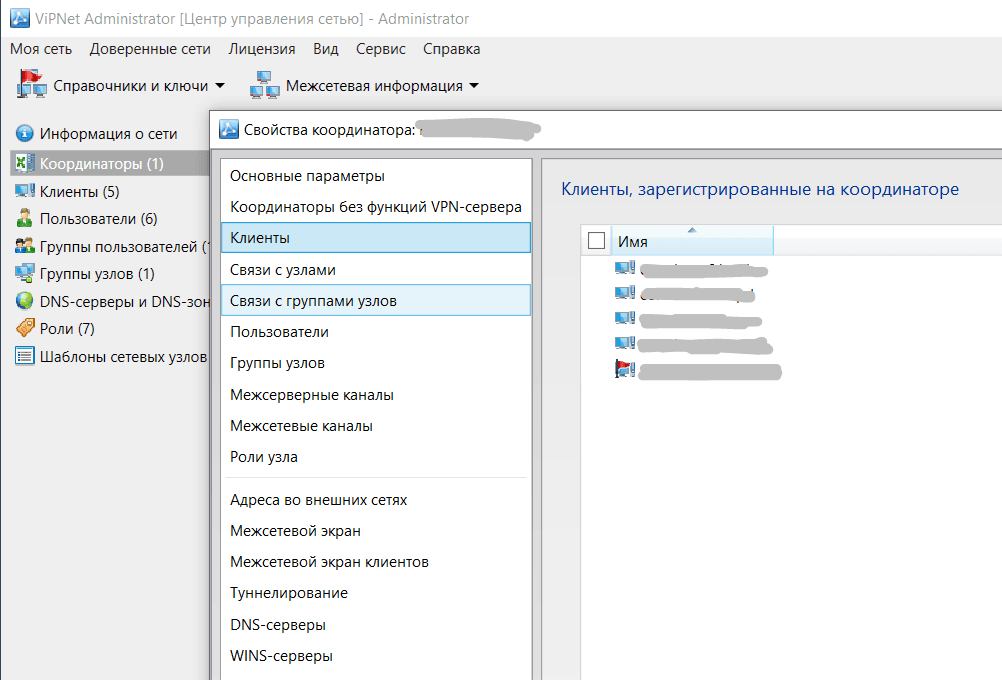Image resolution: width=1002 pixels, height=680 pixels.
Task: Click the Роли tag icon
Action: (x=25, y=328)
